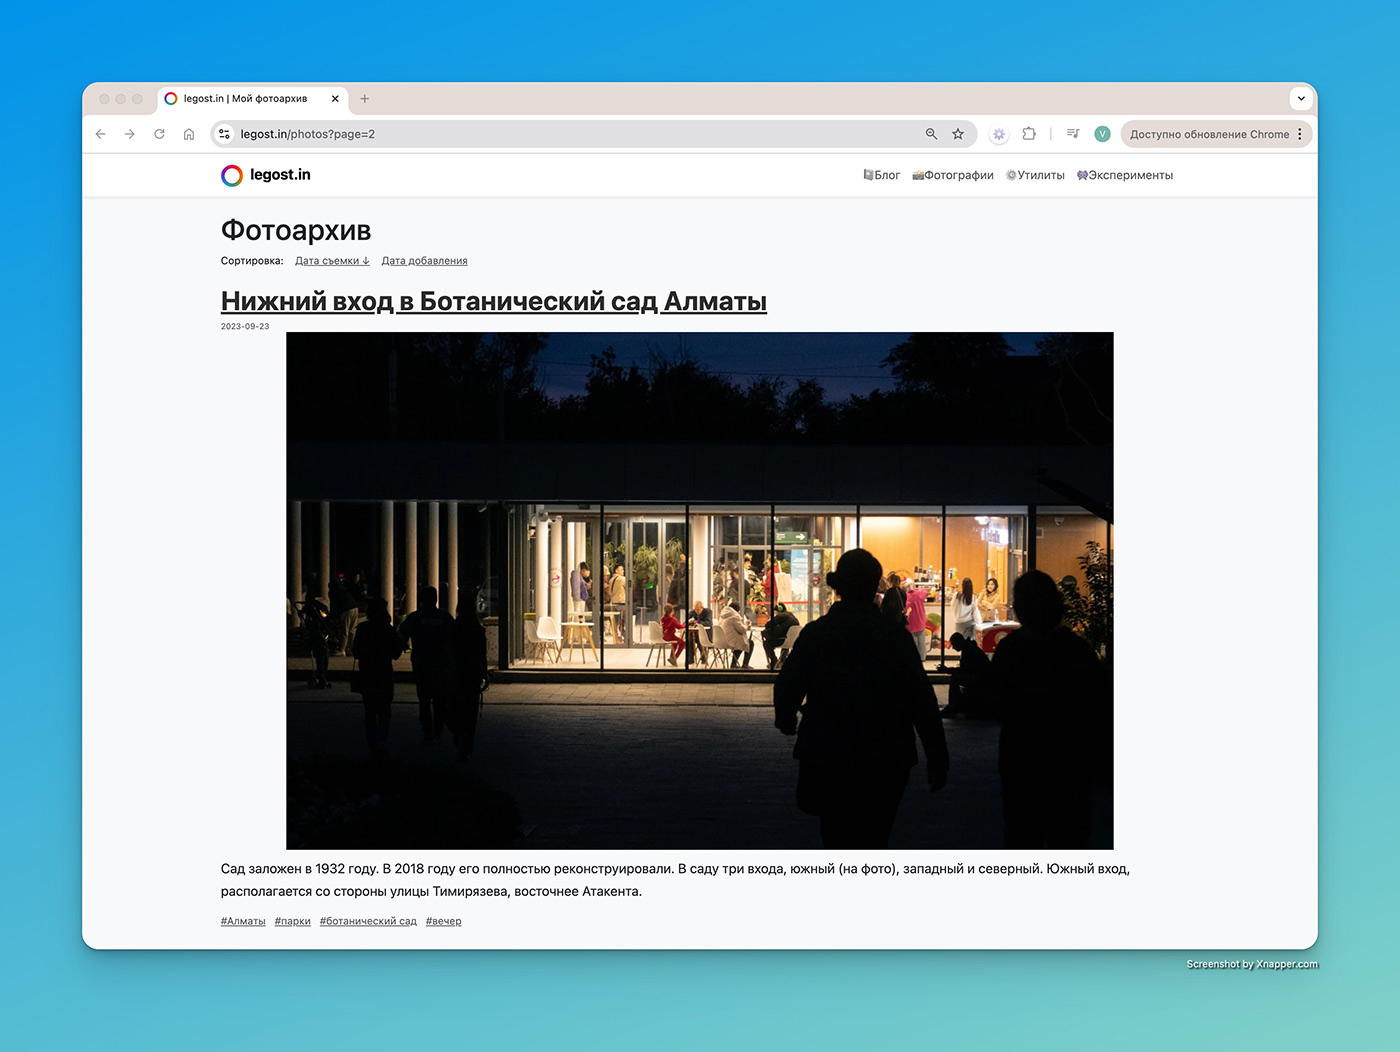Open a new tab with plus icon
Image resolution: width=1400 pixels, height=1052 pixels.
(365, 99)
